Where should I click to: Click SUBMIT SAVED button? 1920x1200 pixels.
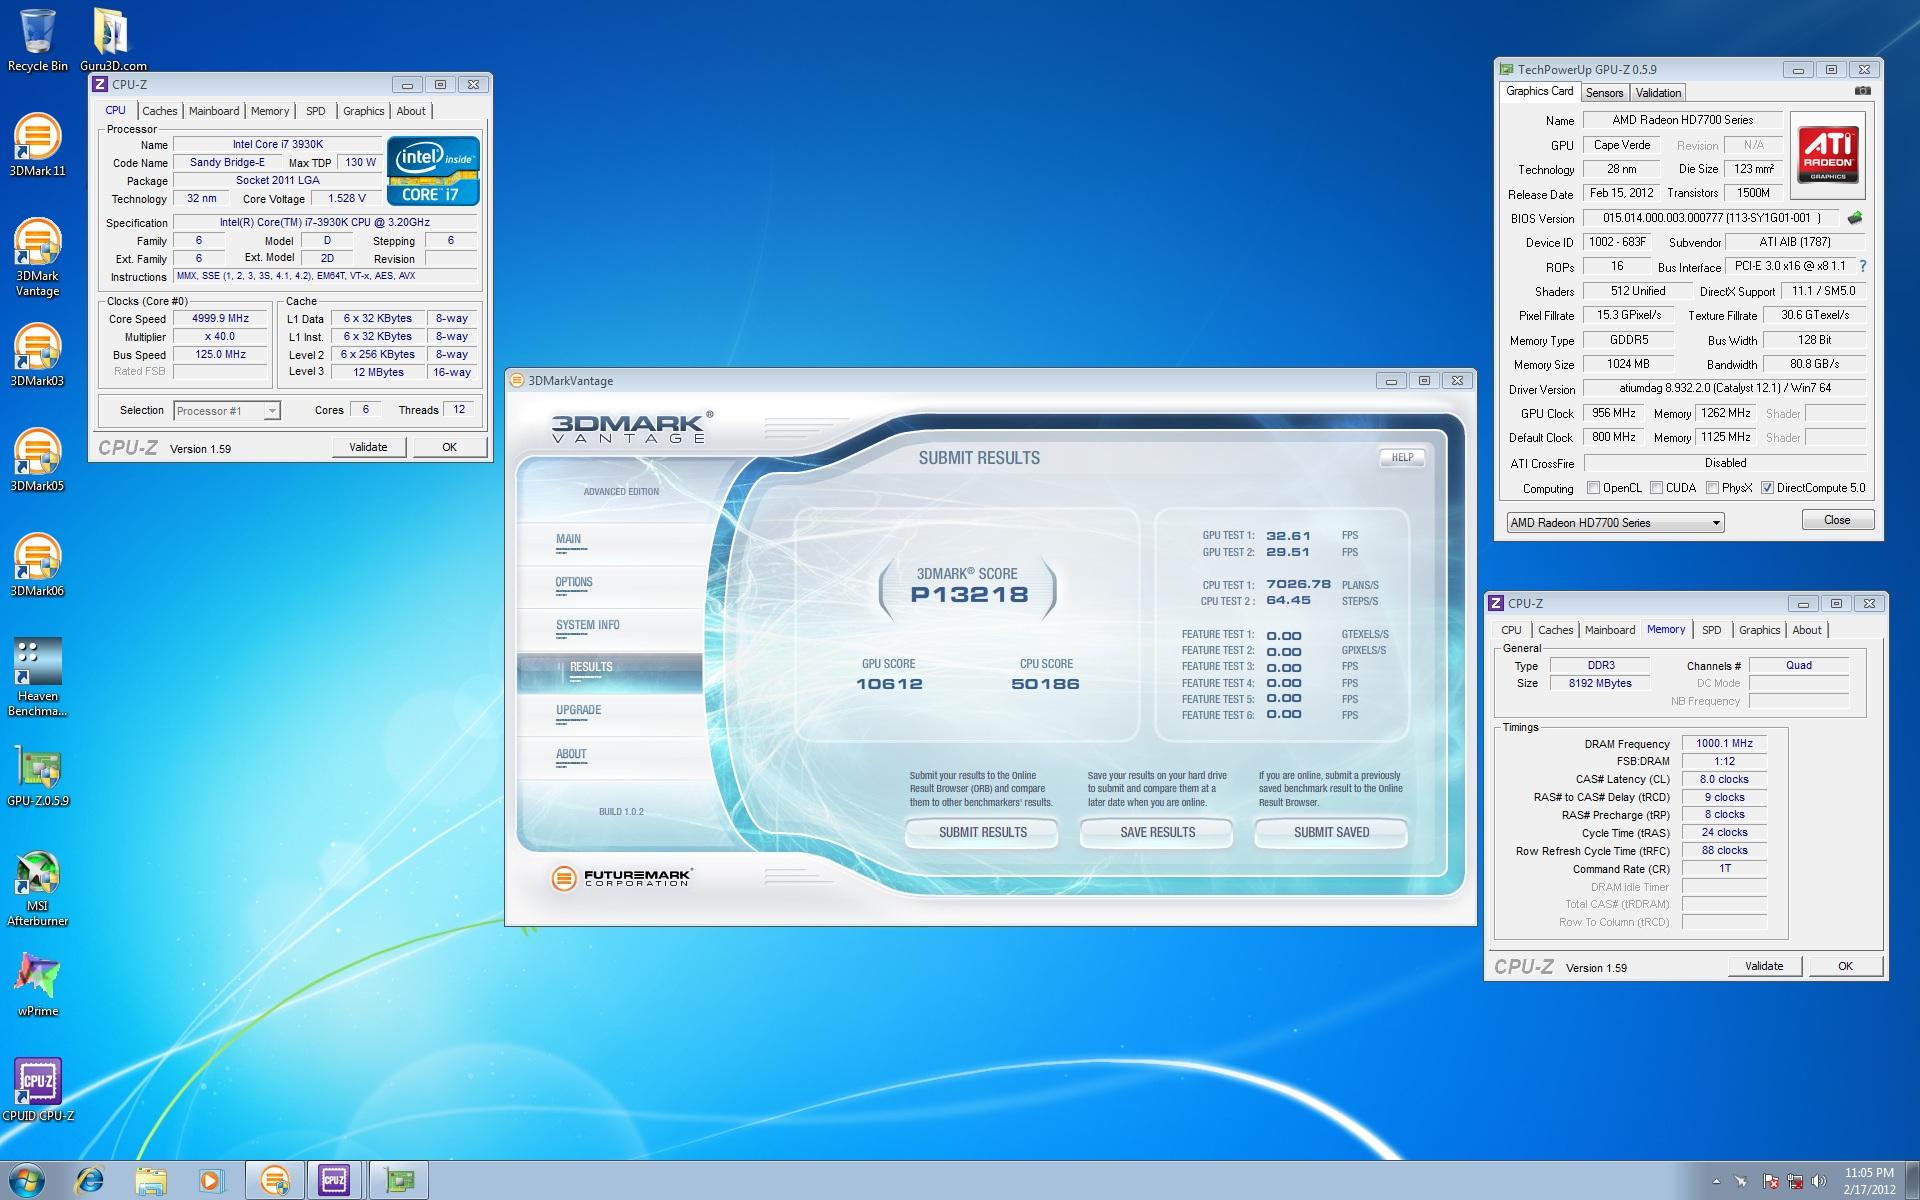pyautogui.click(x=1331, y=832)
